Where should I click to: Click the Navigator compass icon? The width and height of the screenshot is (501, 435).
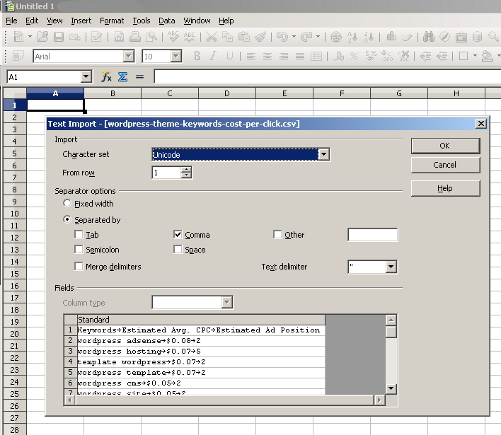click(x=444, y=37)
